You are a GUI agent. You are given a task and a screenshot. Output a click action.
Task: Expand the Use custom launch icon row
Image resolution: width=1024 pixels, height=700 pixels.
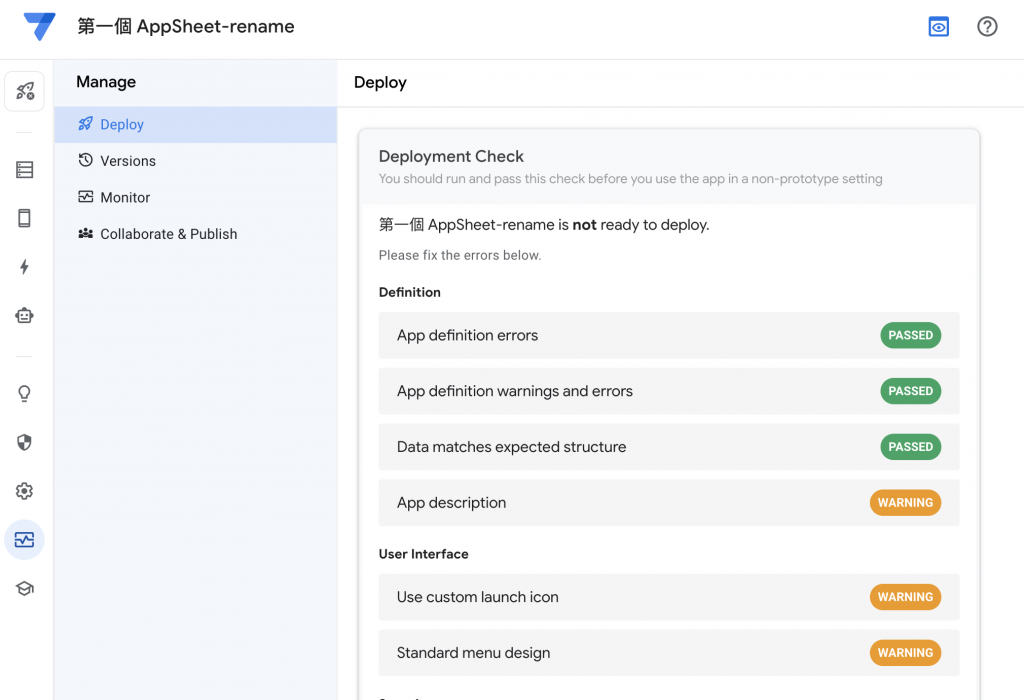click(668, 597)
